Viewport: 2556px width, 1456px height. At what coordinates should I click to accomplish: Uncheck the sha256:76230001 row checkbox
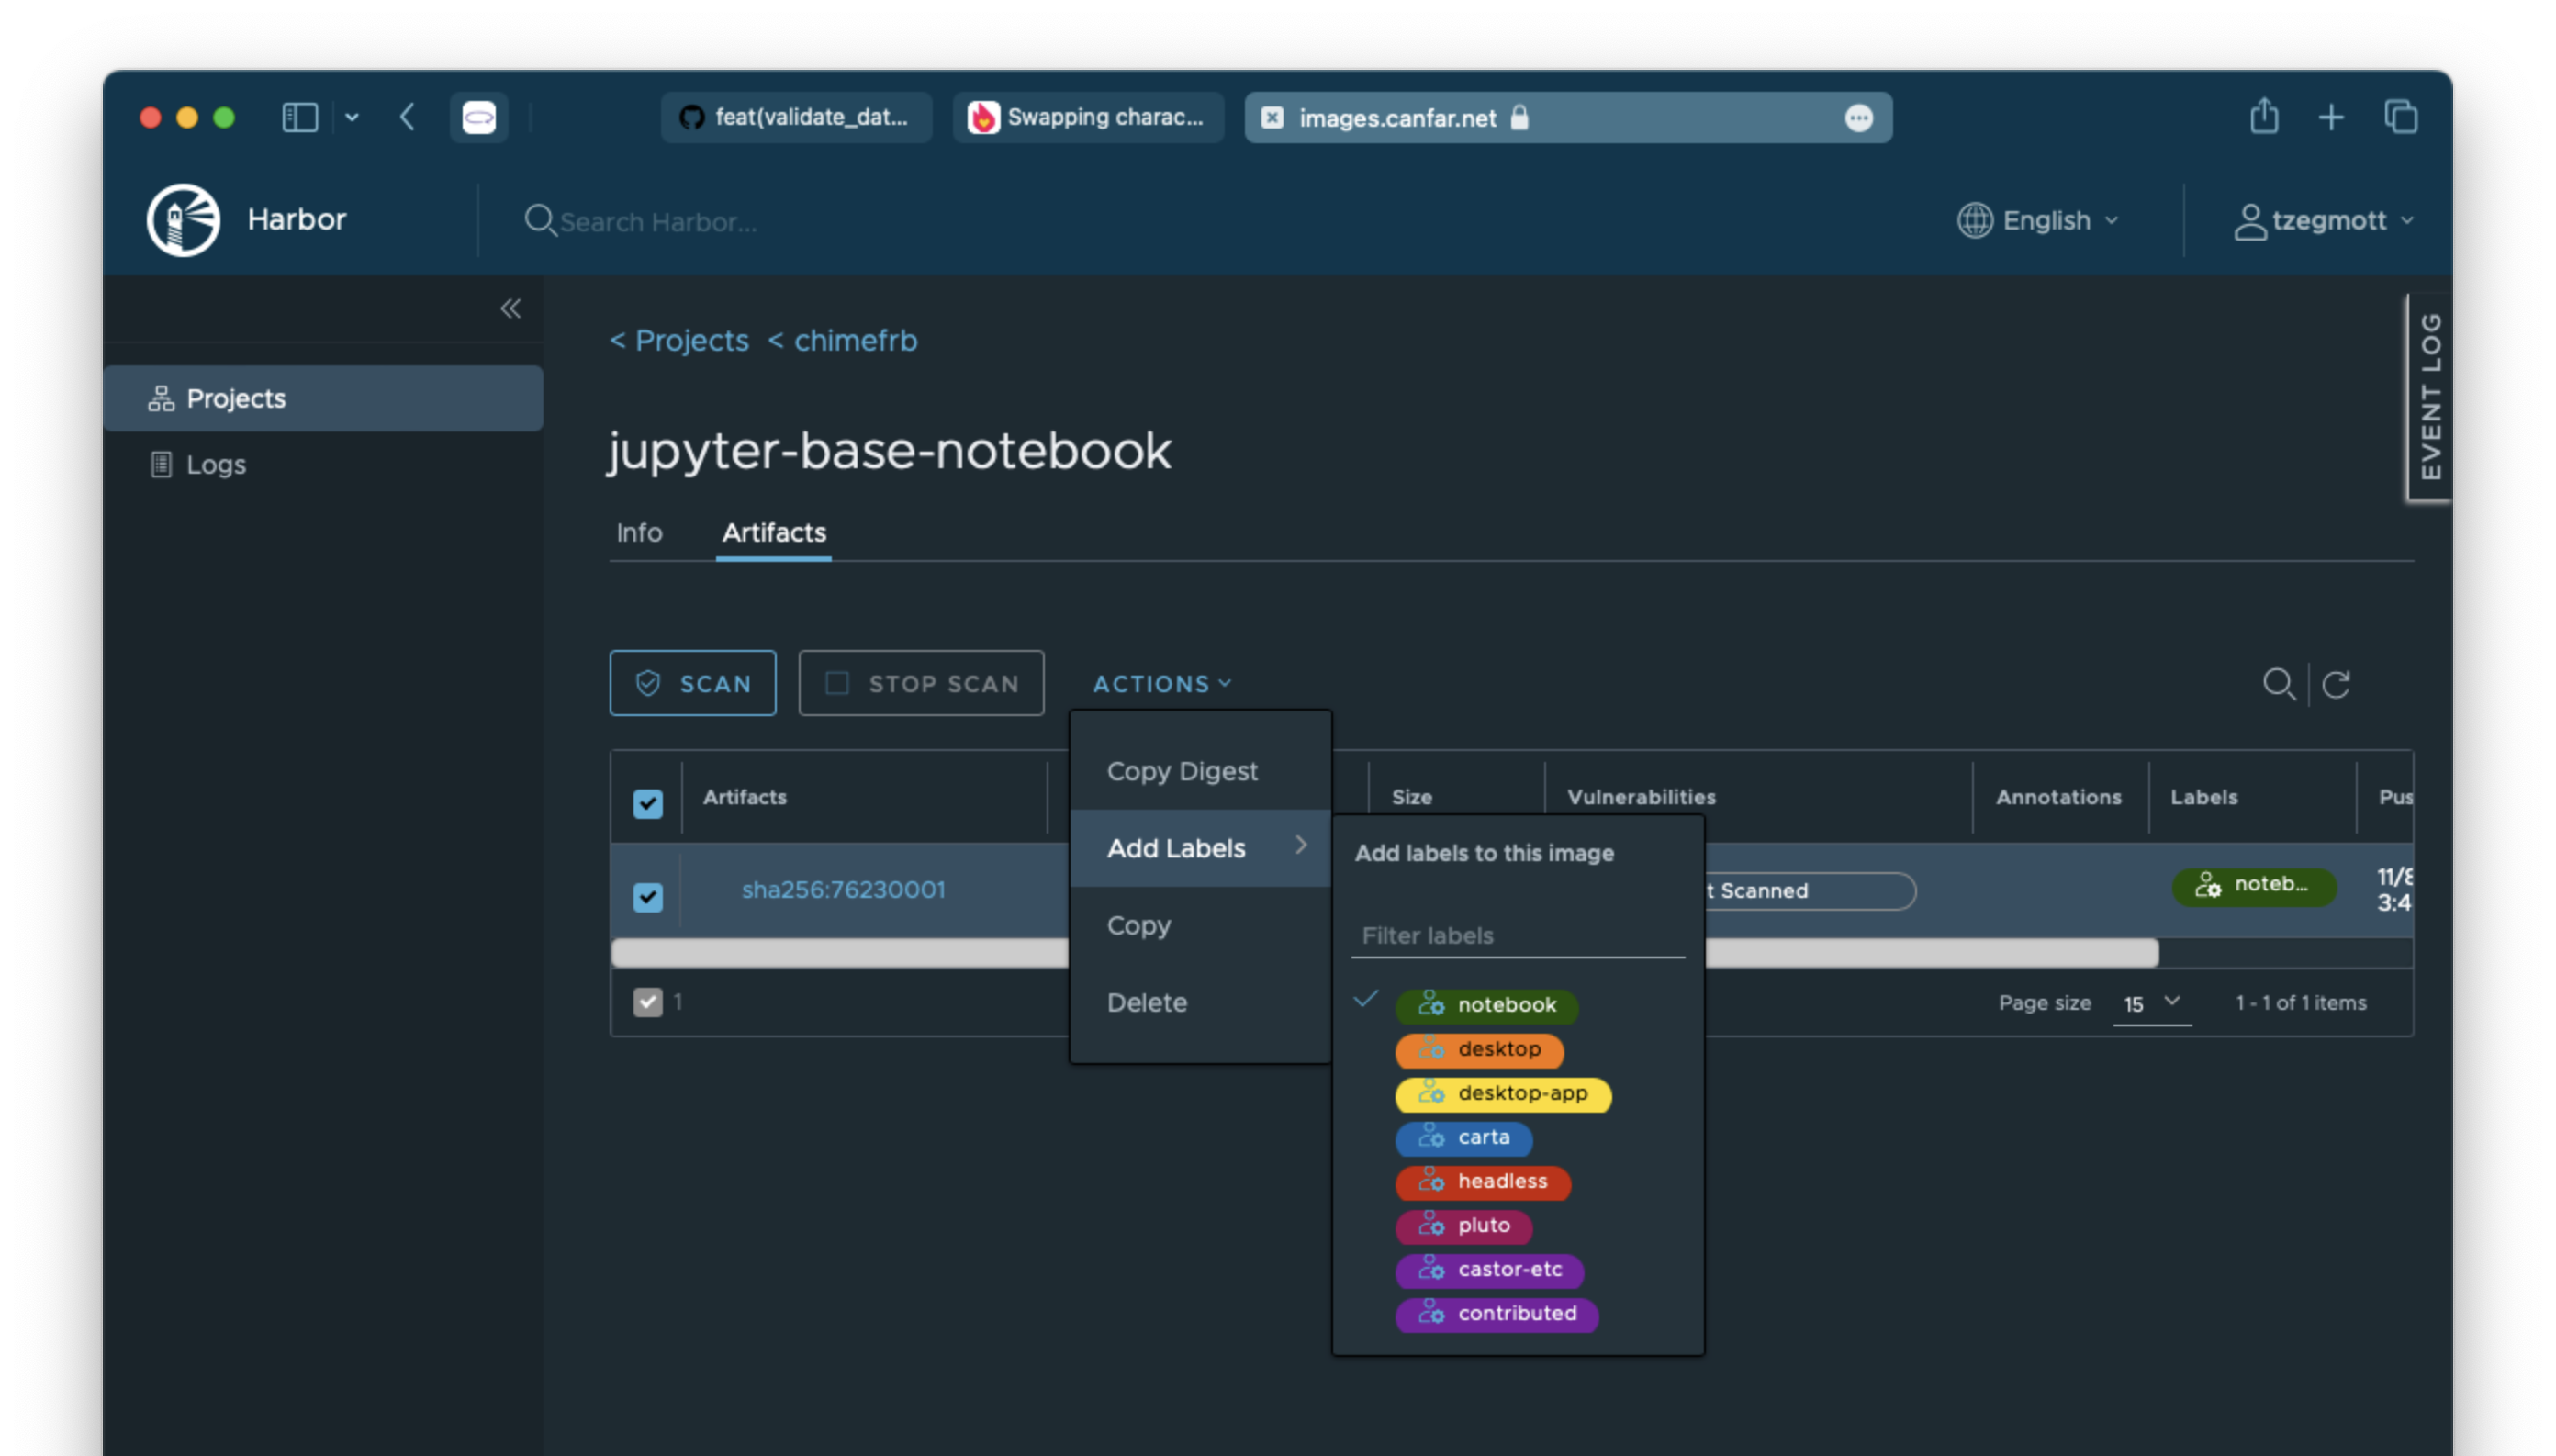pyautogui.click(x=648, y=897)
